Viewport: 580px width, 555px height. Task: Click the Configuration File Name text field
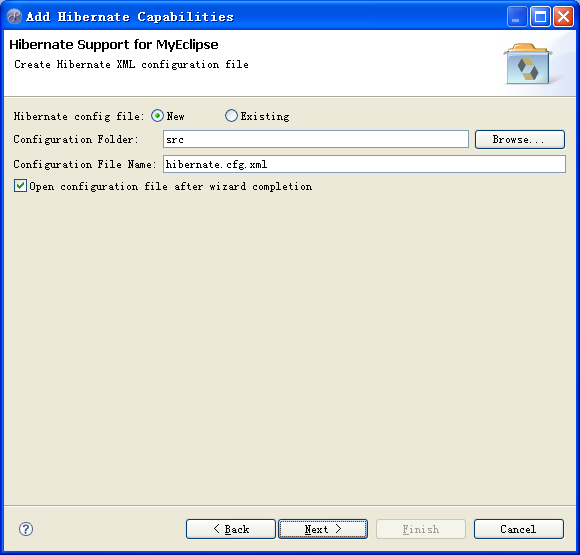pyautogui.click(x=364, y=164)
